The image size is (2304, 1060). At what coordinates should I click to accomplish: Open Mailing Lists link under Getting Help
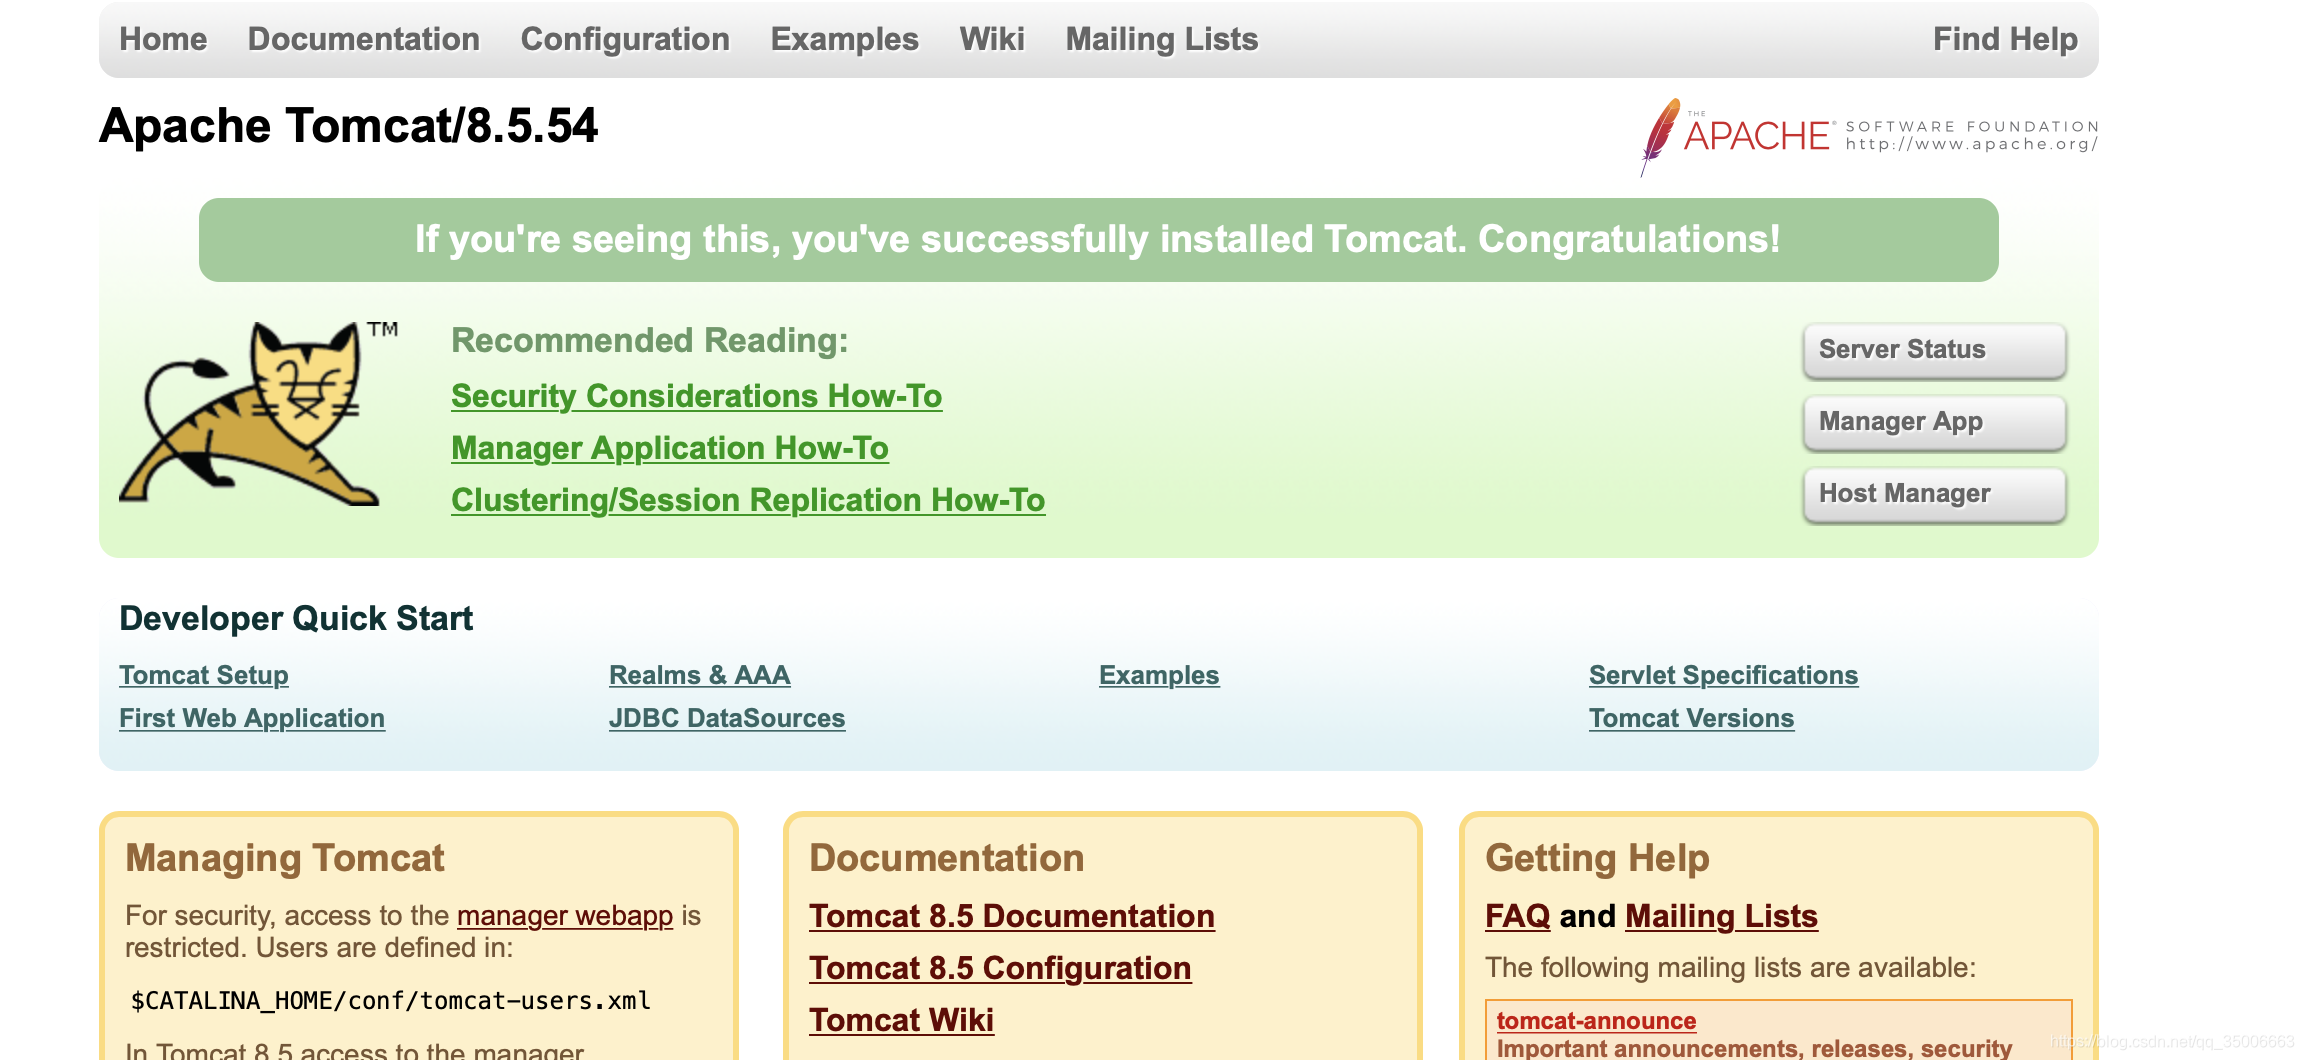[1721, 916]
